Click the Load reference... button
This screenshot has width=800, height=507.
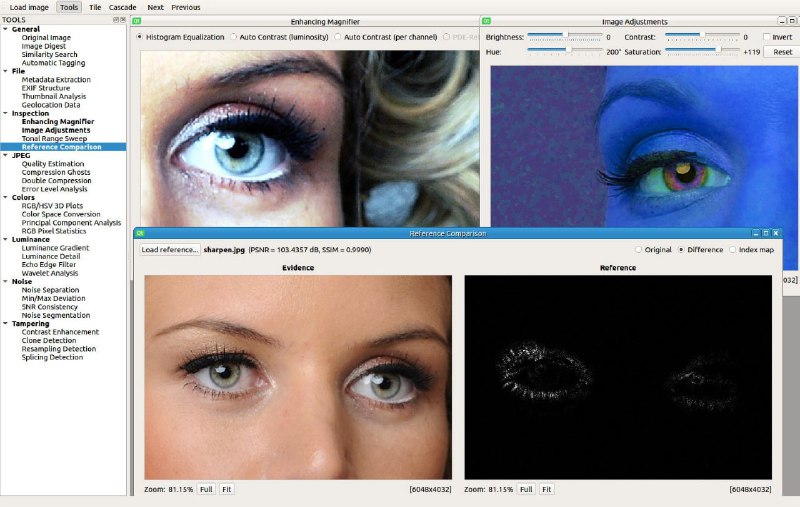[169, 249]
